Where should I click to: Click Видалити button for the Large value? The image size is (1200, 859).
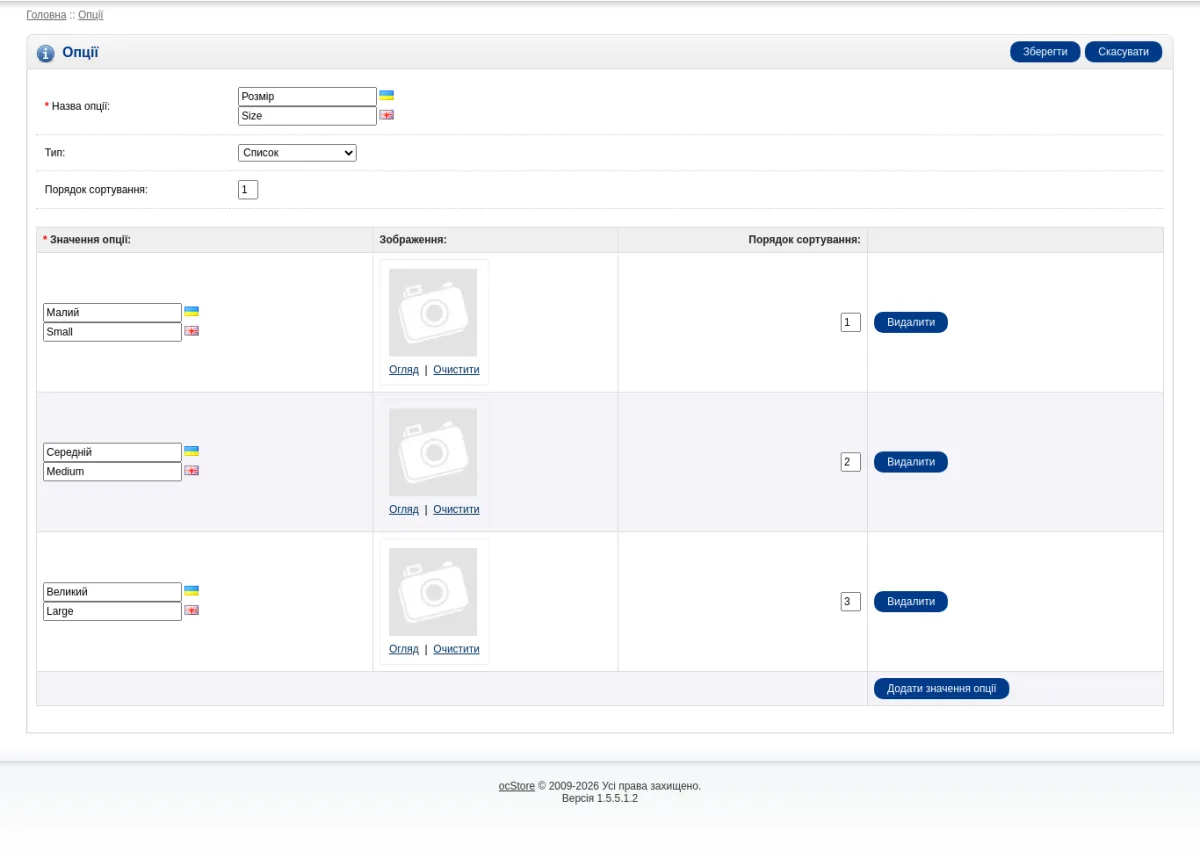click(911, 602)
